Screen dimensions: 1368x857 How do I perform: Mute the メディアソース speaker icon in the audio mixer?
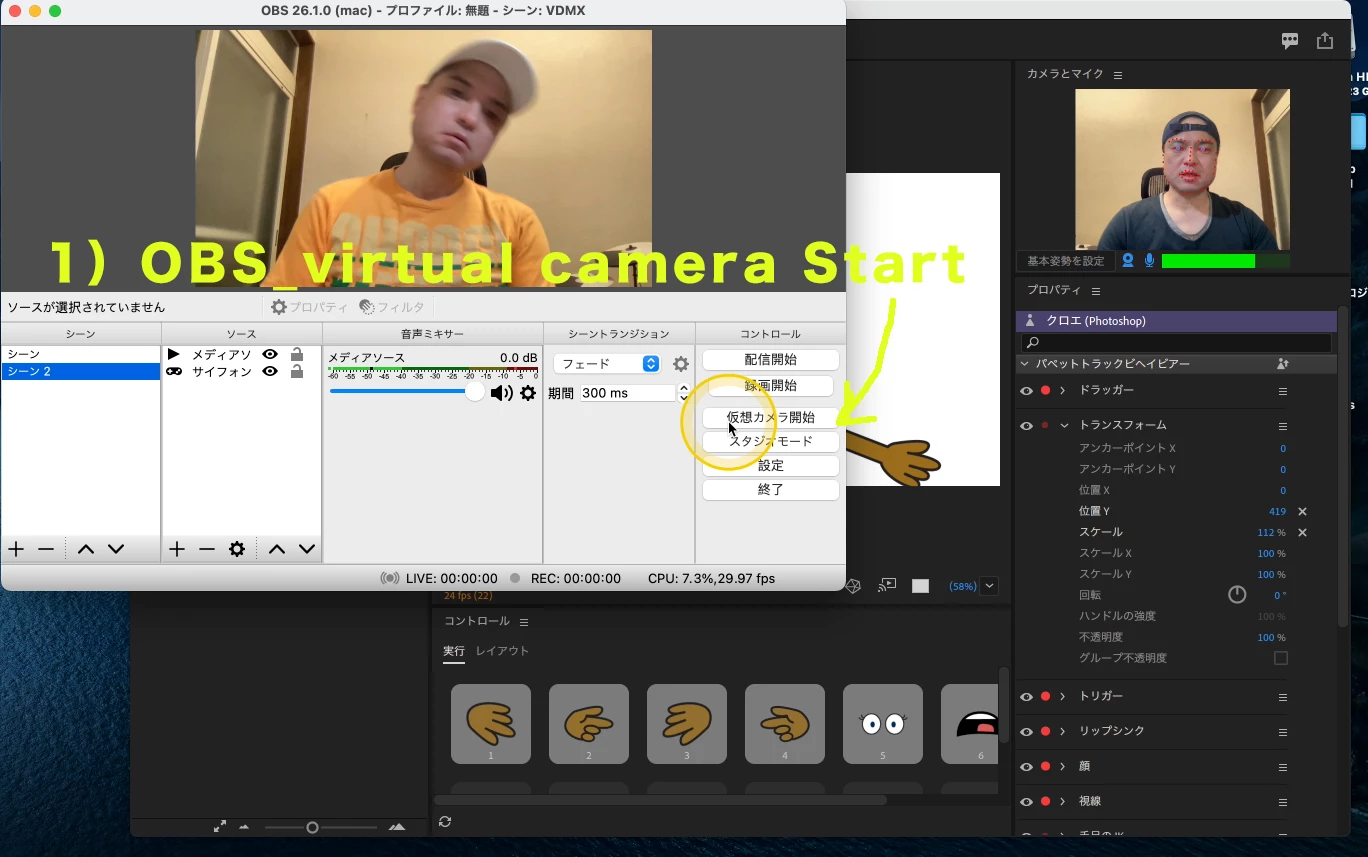coord(501,393)
